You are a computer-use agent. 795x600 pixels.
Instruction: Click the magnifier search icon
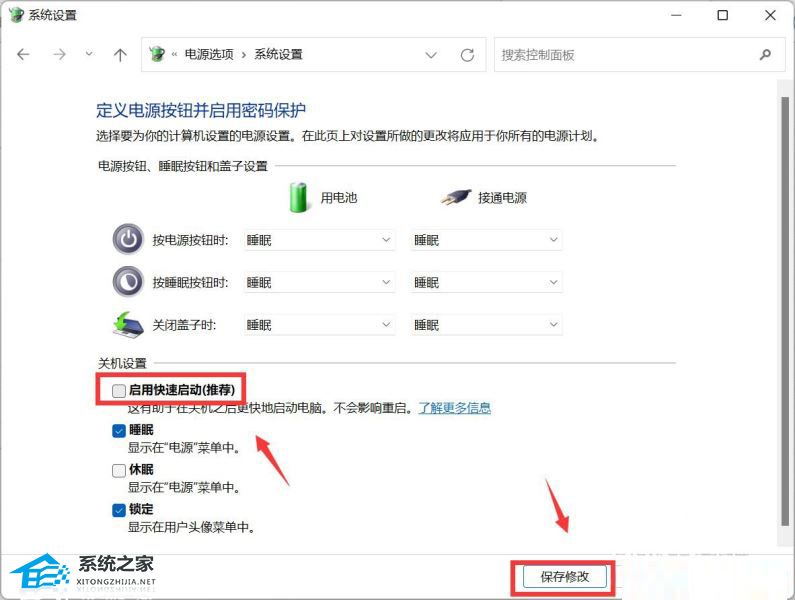(766, 54)
